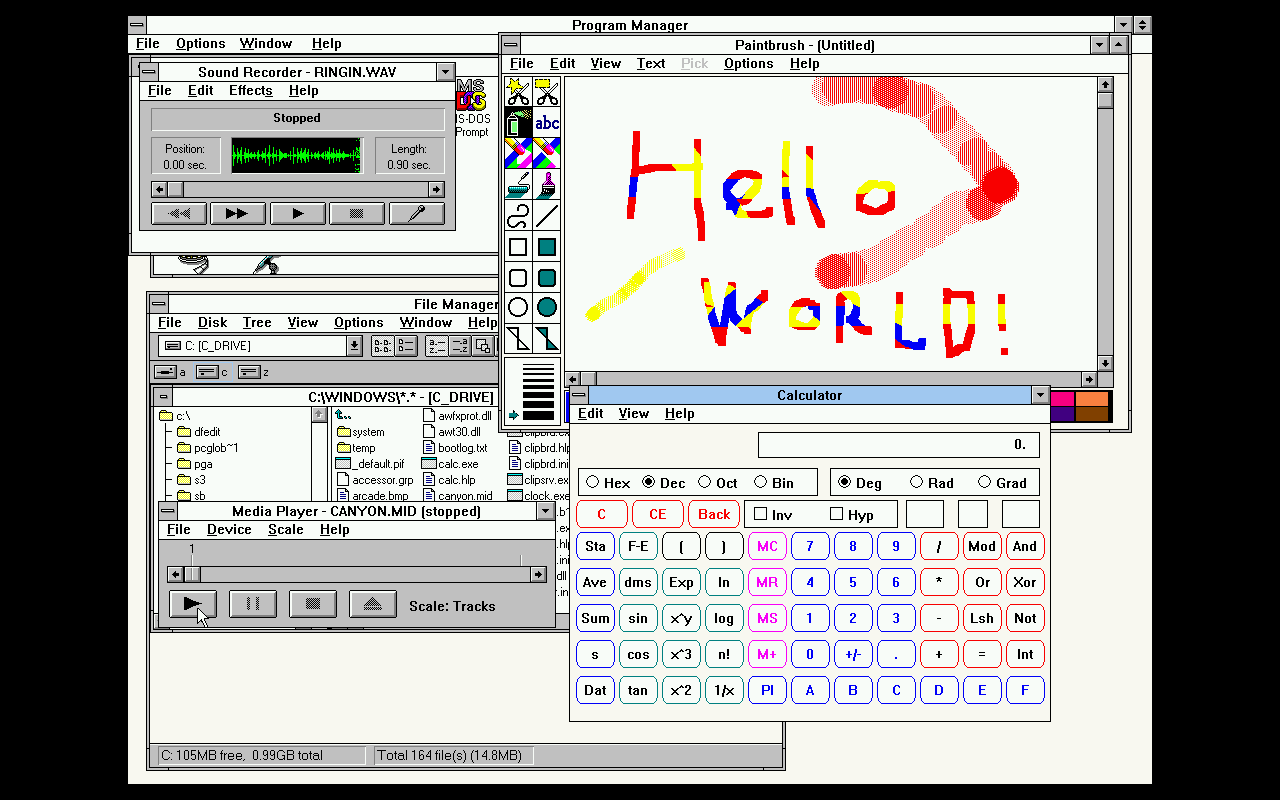Pick the Paint Roller fill tool
The height and width of the screenshot is (800, 1280).
tap(518, 185)
